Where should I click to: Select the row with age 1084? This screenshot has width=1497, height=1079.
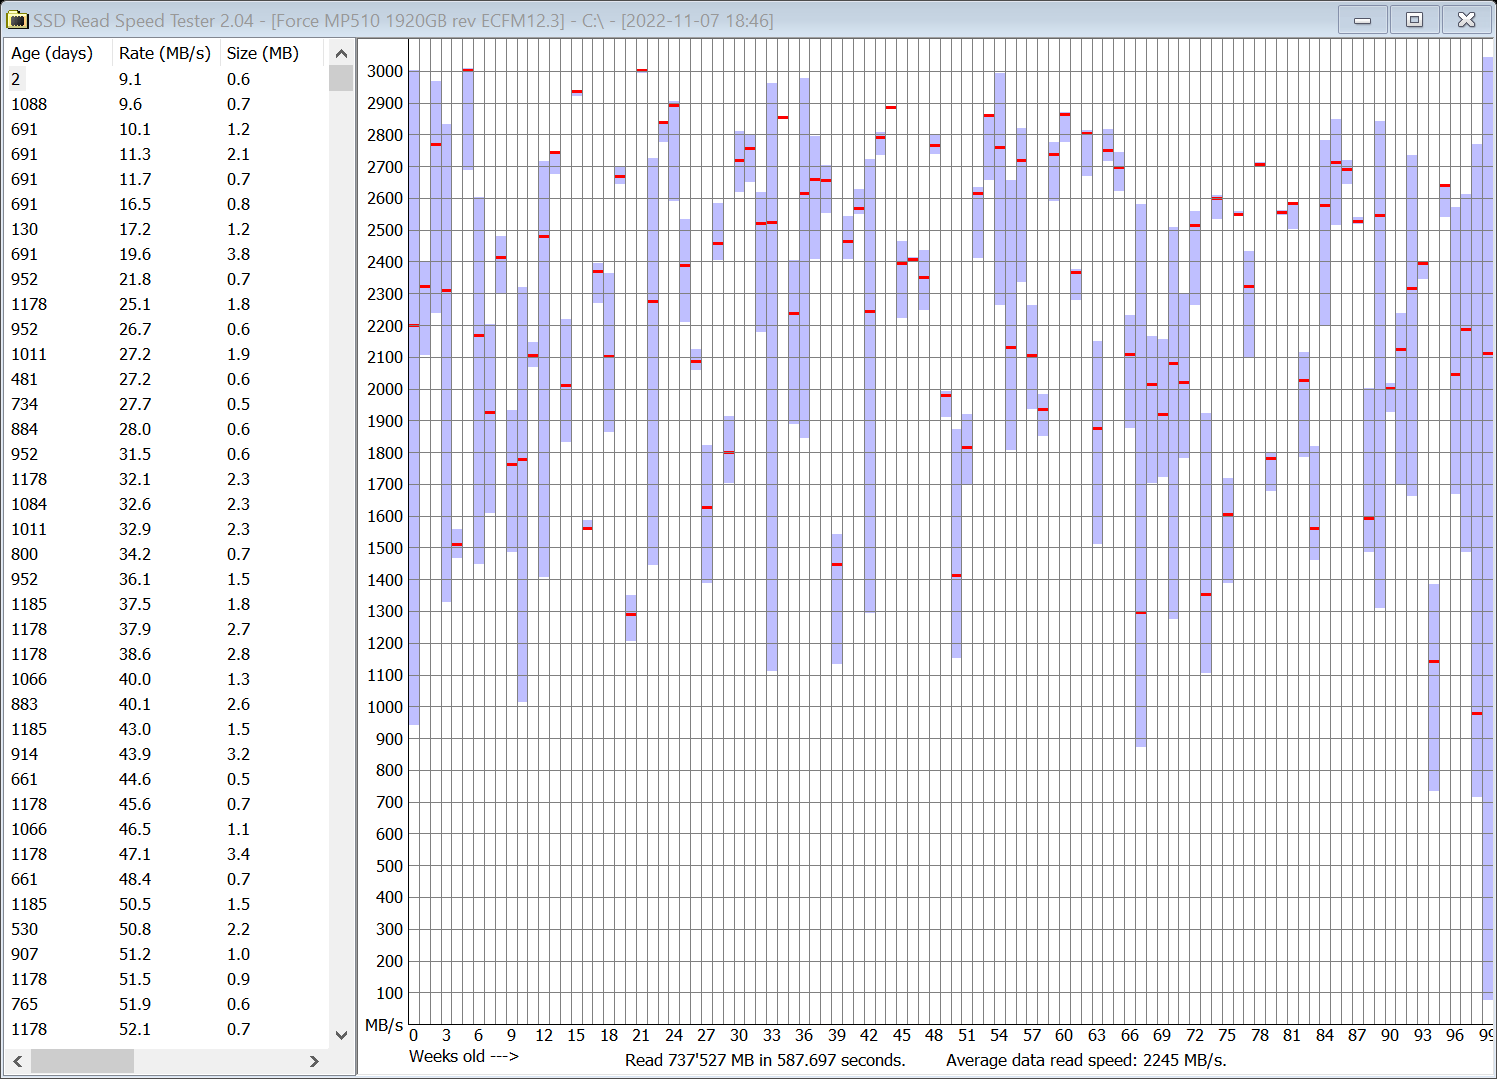click(167, 504)
